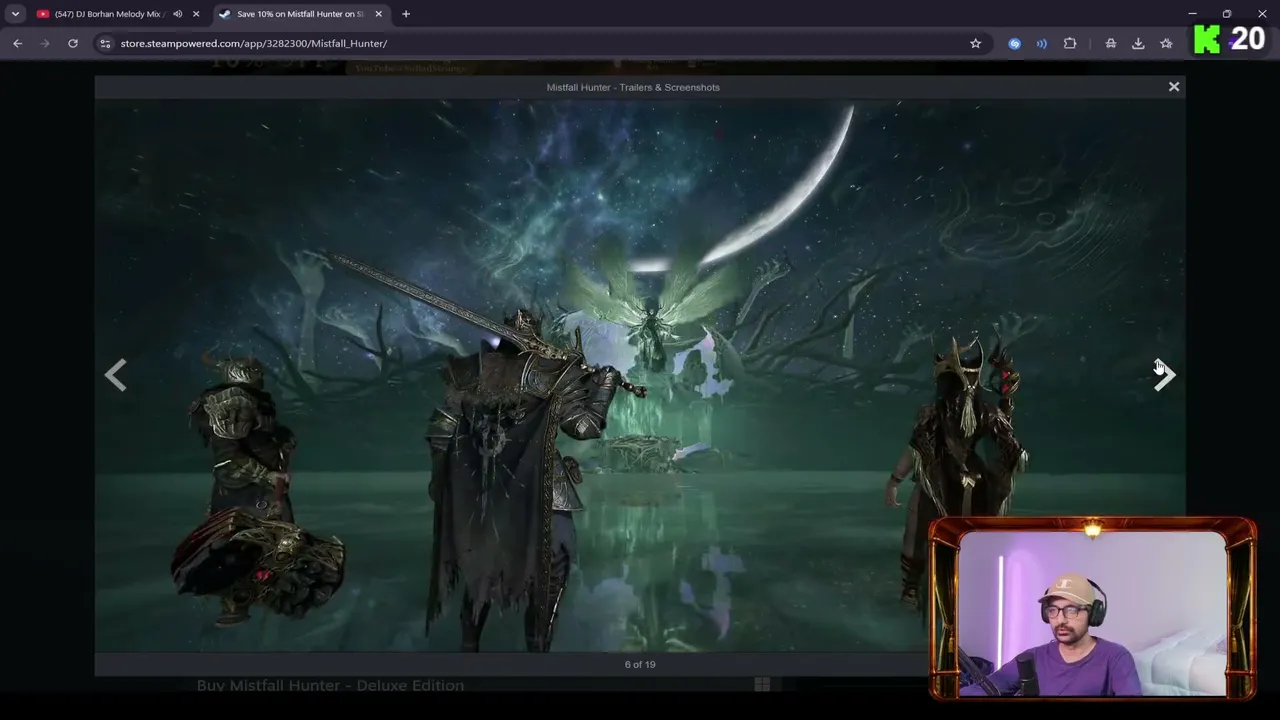Click the sound-wave extension icon in toolbar
The width and height of the screenshot is (1280, 720).
tap(1042, 43)
